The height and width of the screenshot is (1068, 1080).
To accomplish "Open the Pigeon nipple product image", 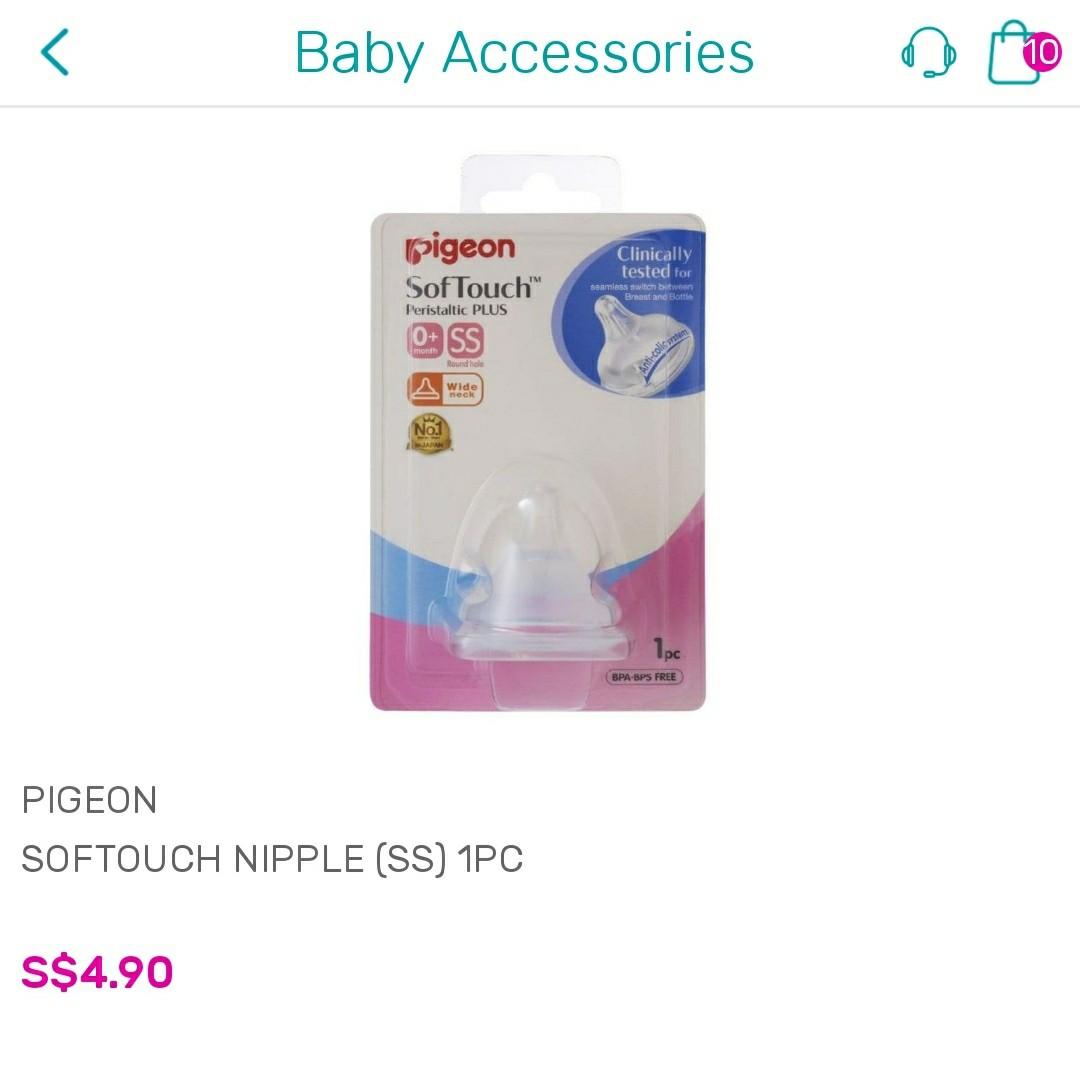I will [538, 434].
